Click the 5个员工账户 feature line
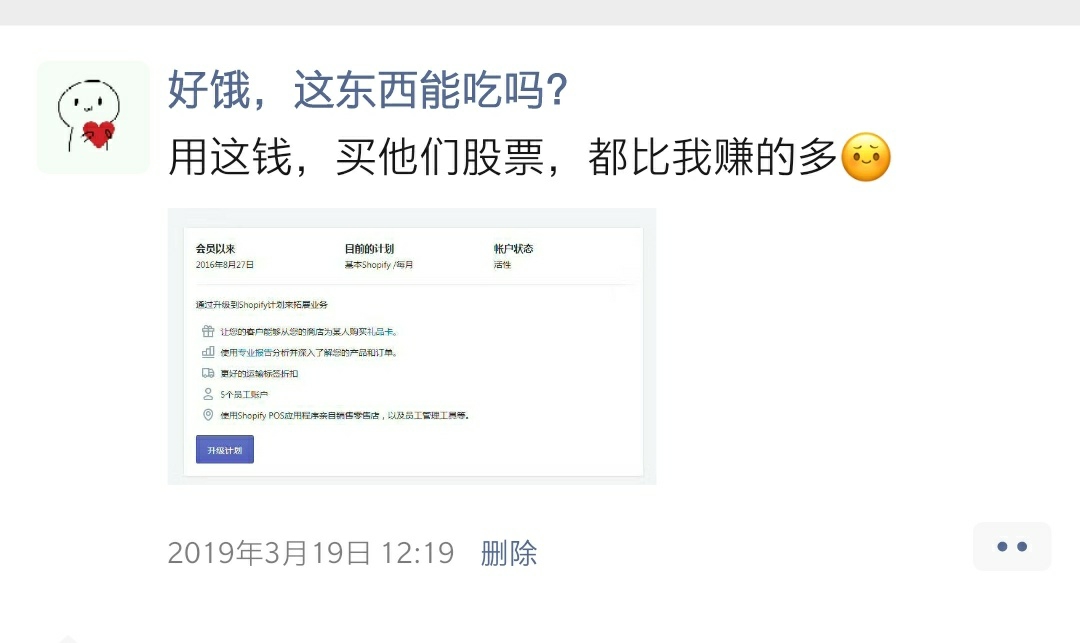Image resolution: width=1080 pixels, height=643 pixels. pyautogui.click(x=244, y=394)
